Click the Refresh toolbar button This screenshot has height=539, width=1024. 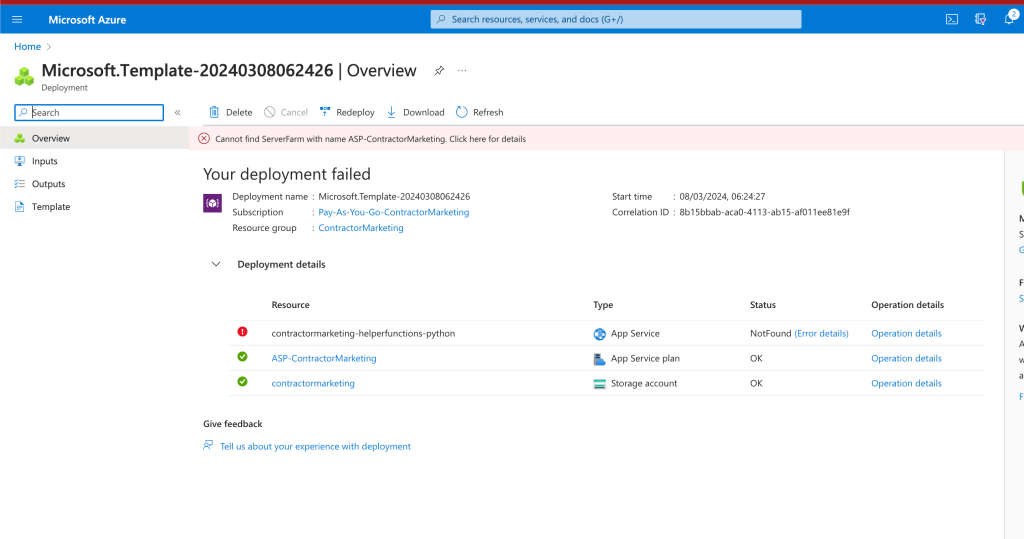coord(479,112)
